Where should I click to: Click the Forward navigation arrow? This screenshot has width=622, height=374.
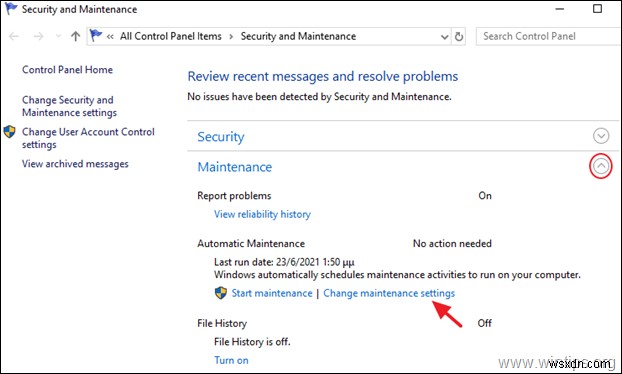click(x=38, y=36)
